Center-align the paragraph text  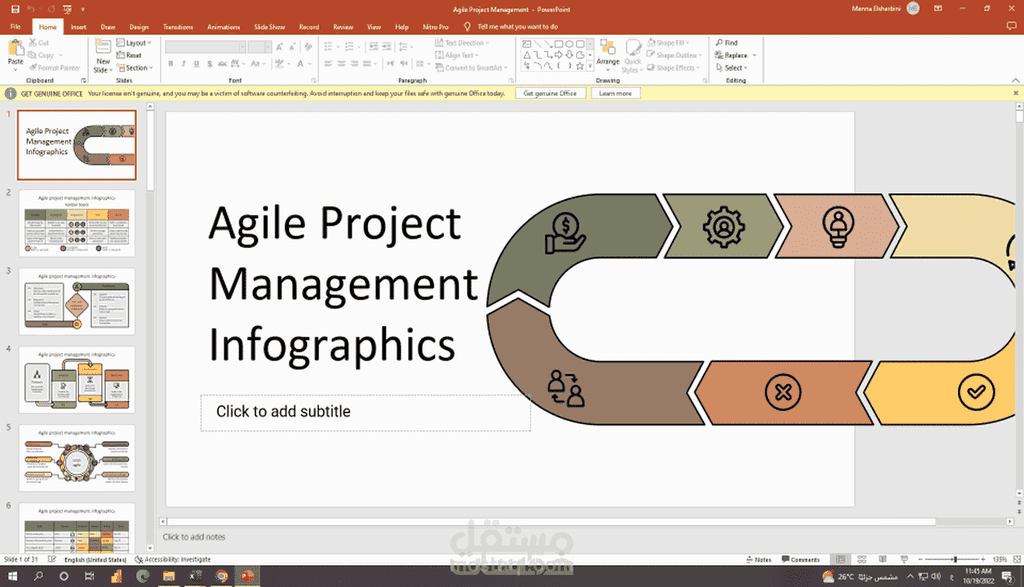[x=341, y=64]
